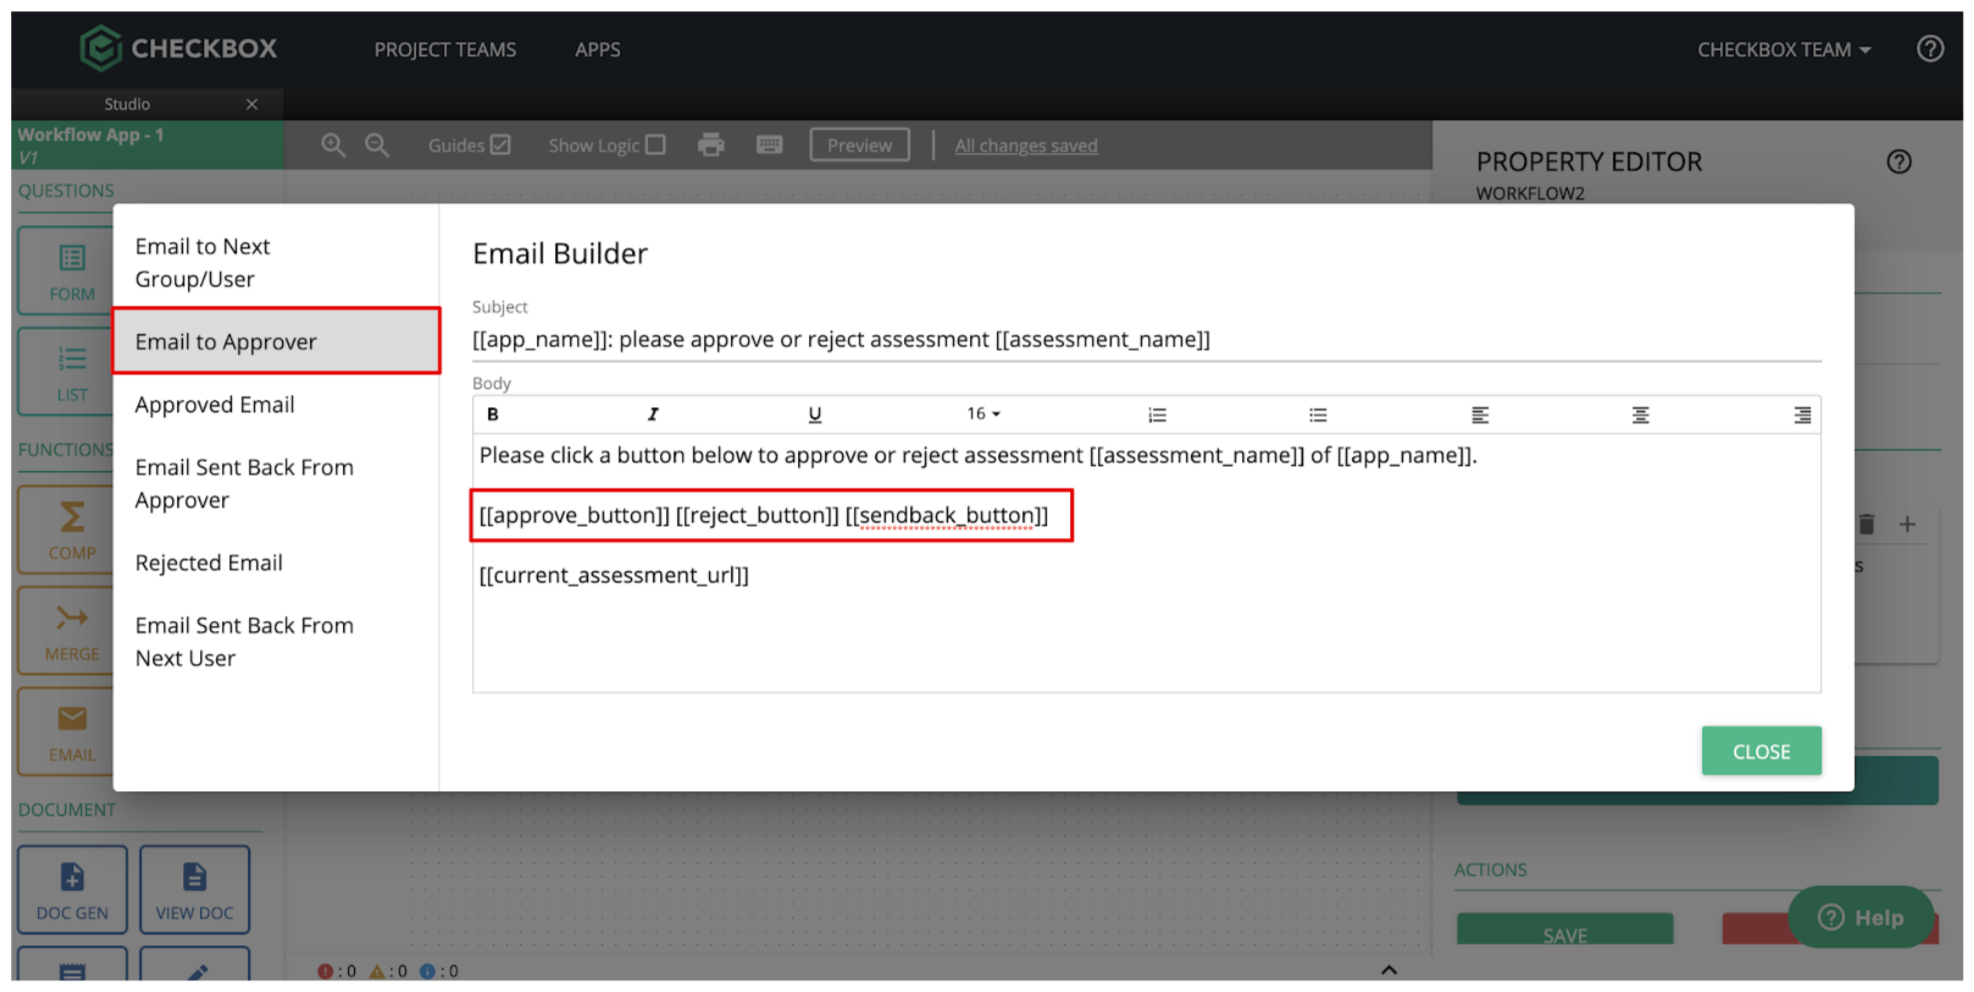This screenshot has width=1974, height=992.
Task: Click the red error count indicator
Action: tap(336, 970)
